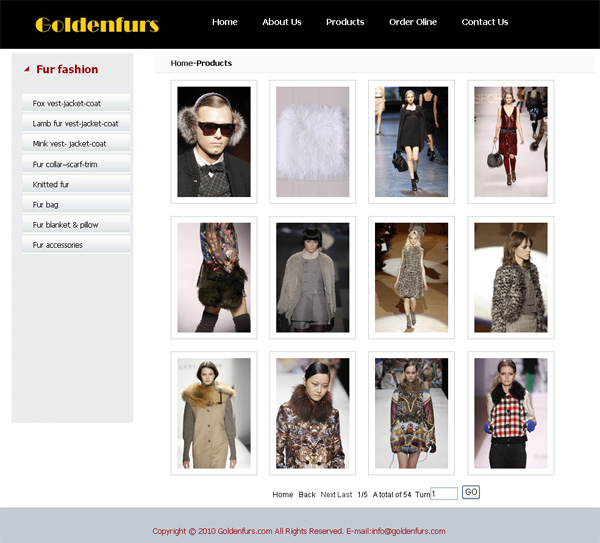Image resolution: width=600 pixels, height=543 pixels.
Task: Open the multicolor printed jacket runway photo
Action: 411,413
